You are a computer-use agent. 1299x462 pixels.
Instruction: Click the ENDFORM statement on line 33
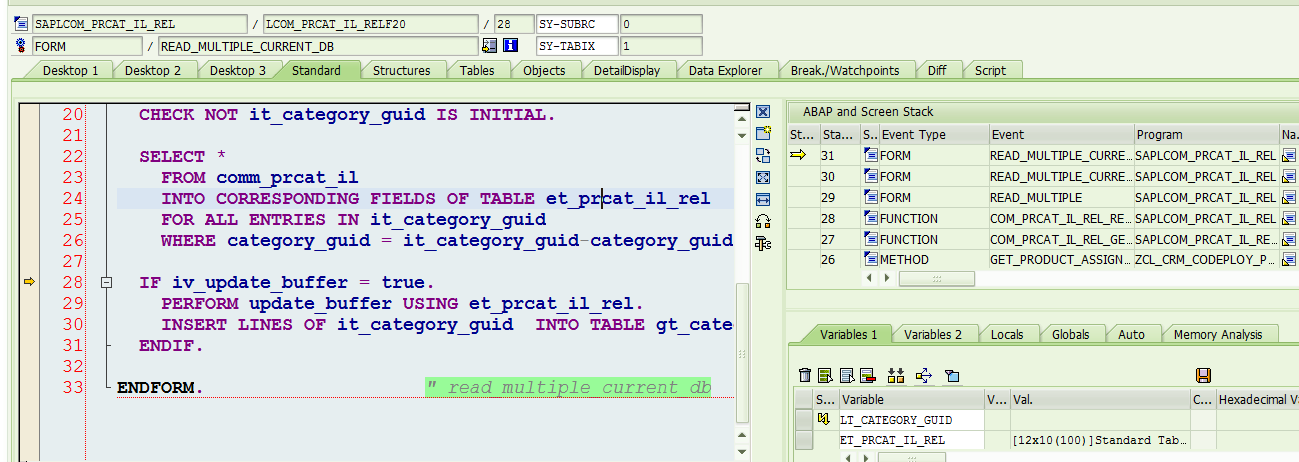[x=160, y=387]
